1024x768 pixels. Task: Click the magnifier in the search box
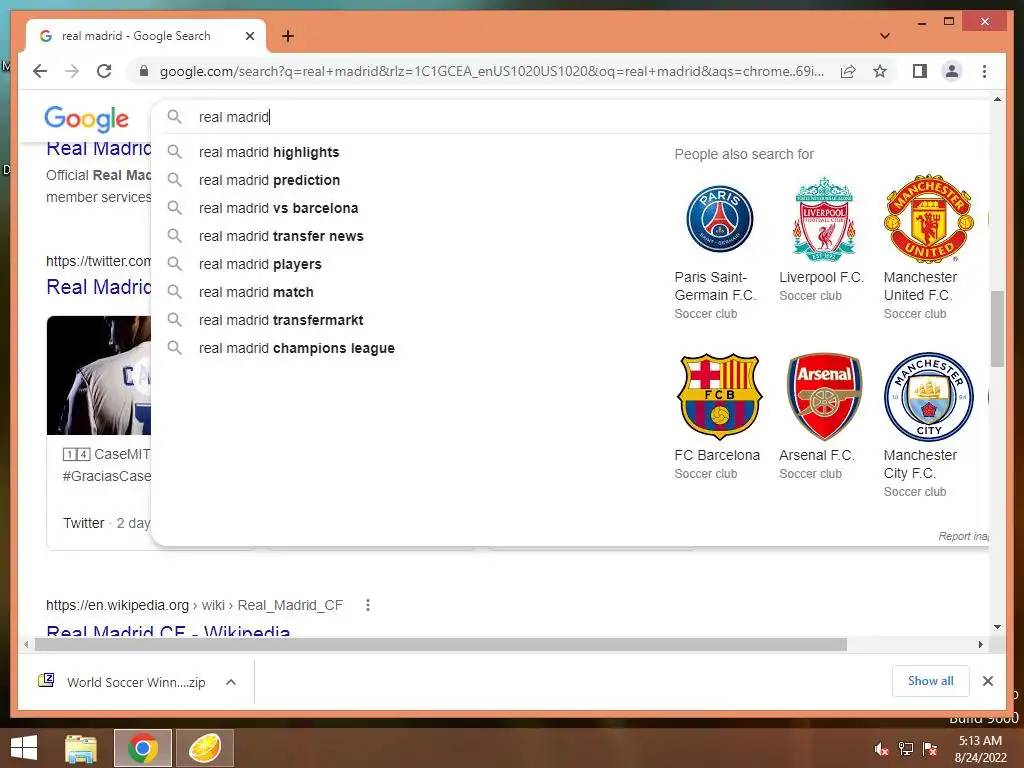tap(174, 117)
